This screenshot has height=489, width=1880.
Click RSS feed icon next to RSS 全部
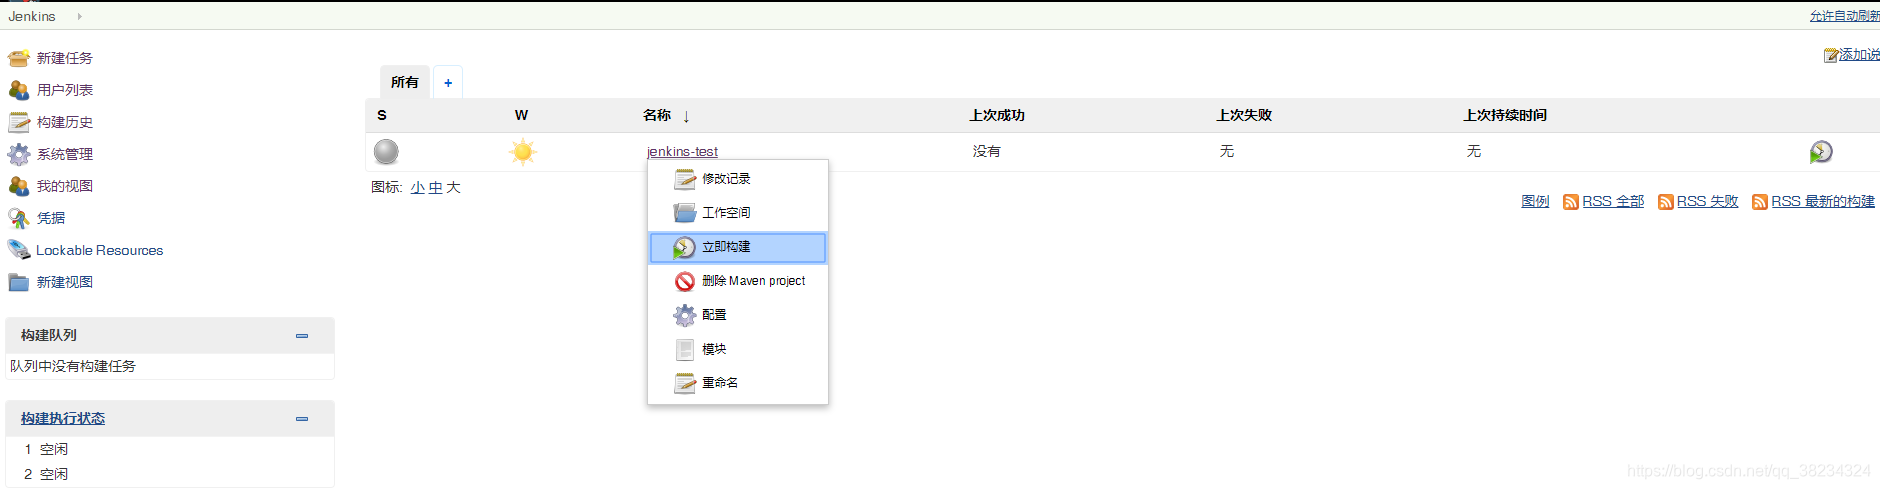1571,202
